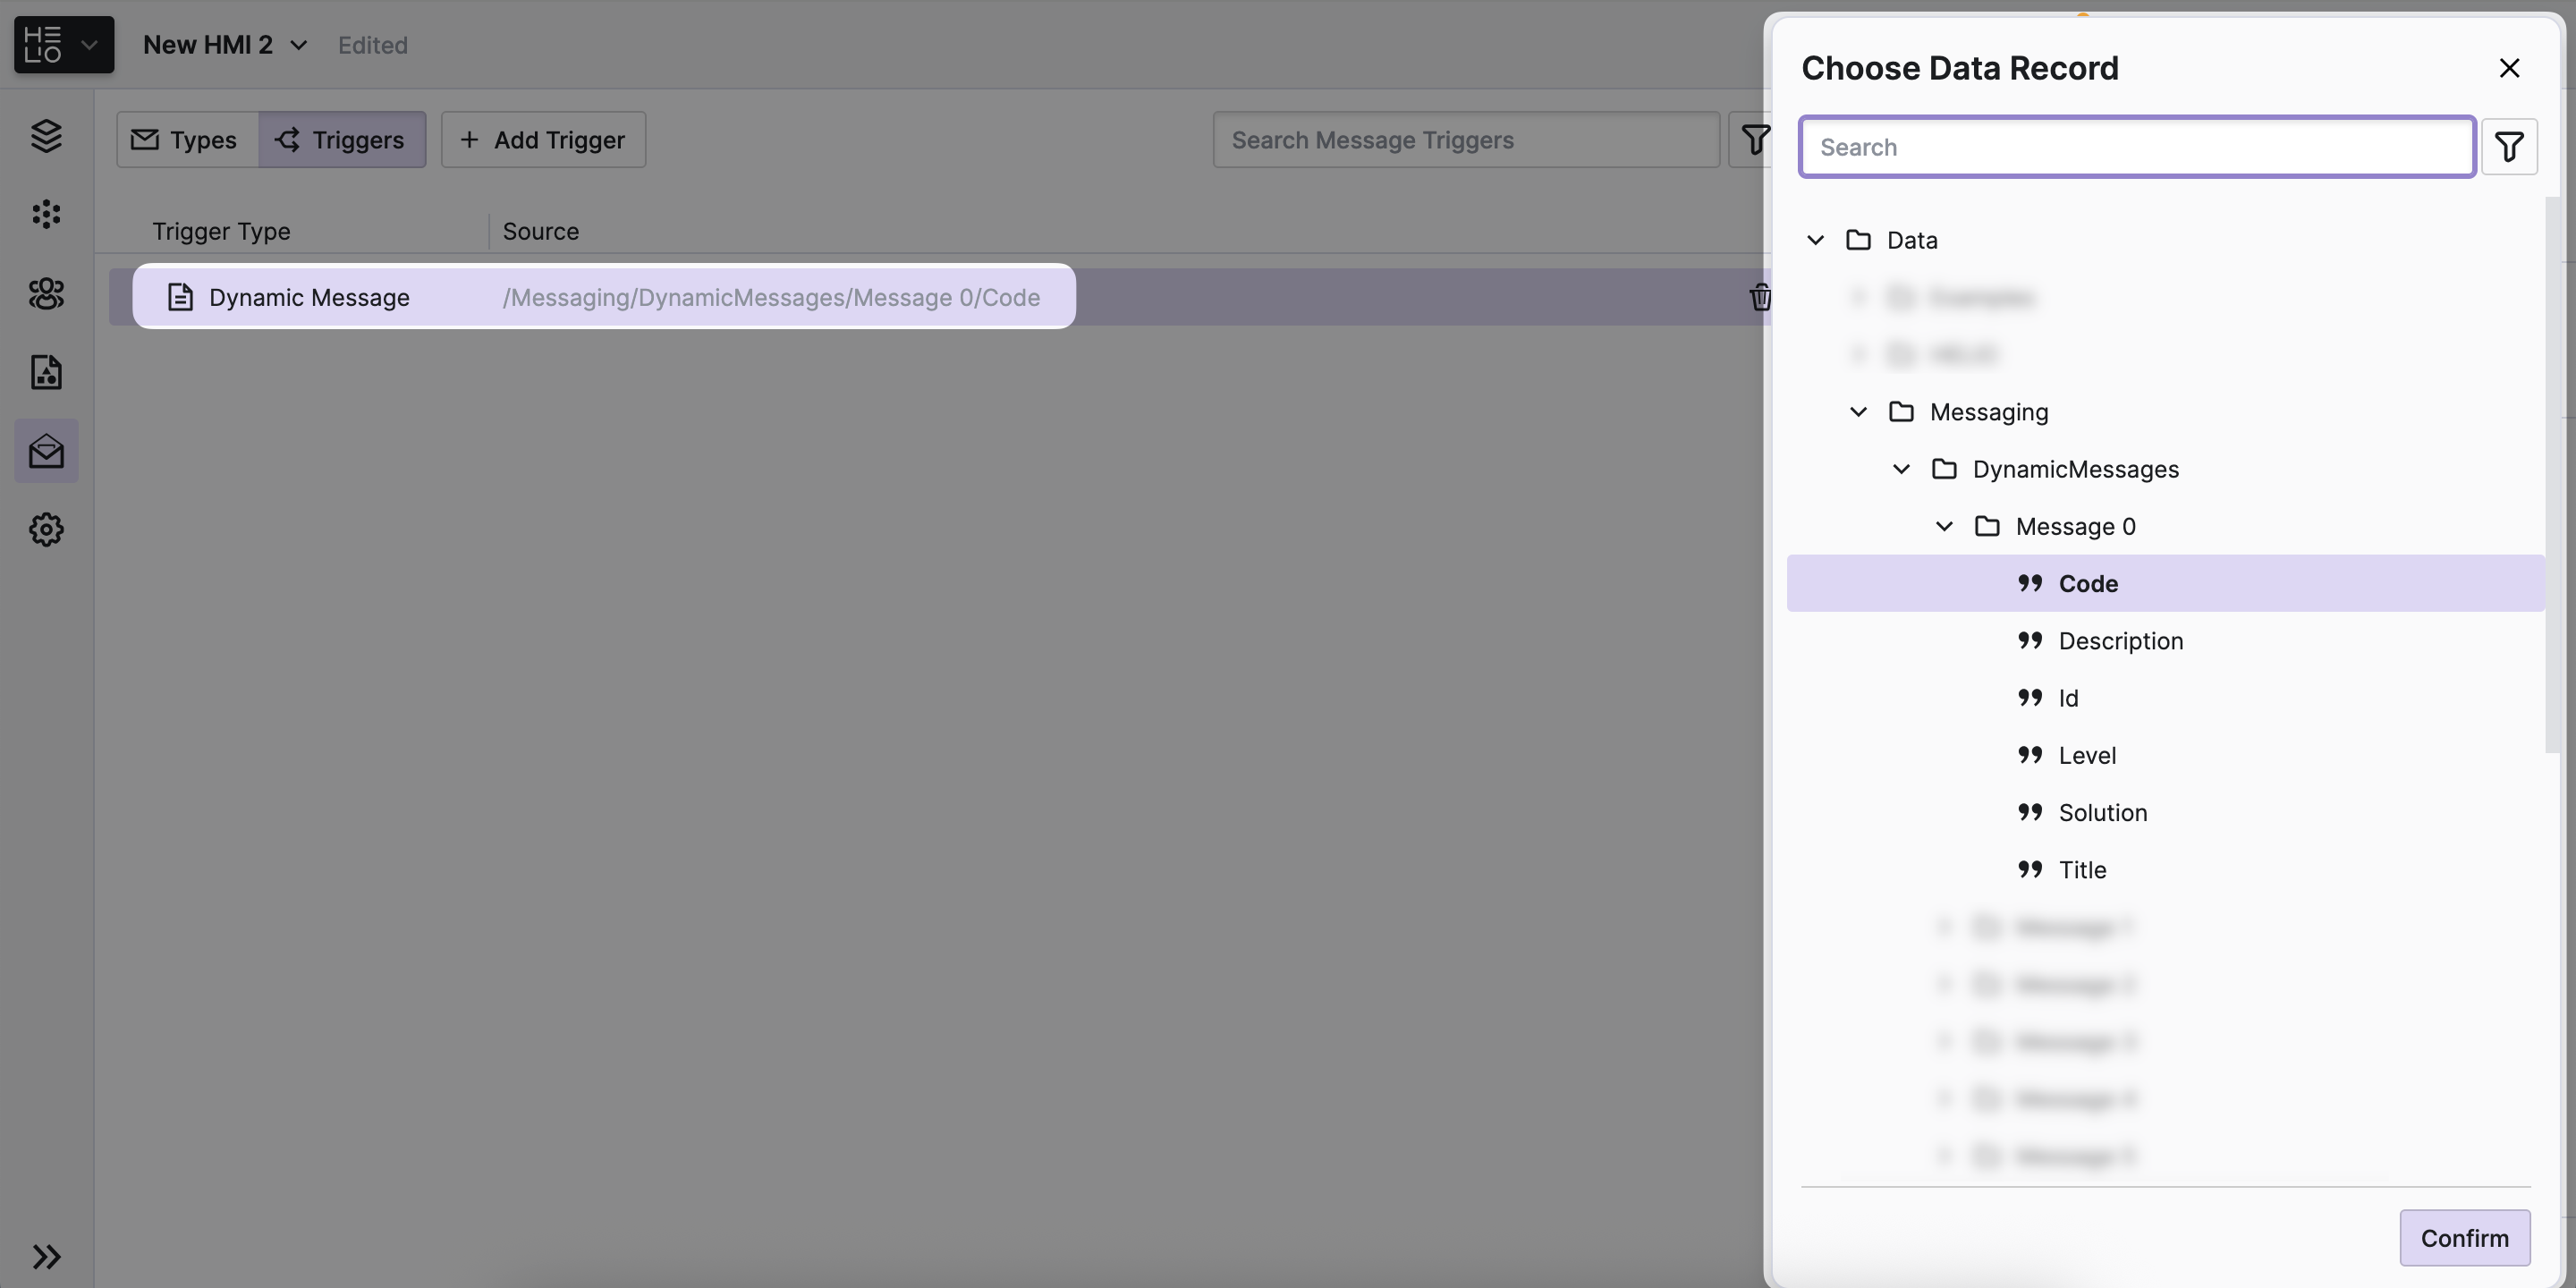This screenshot has width=2576, height=1288.
Task: Switch to the Types tab
Action: (x=186, y=140)
